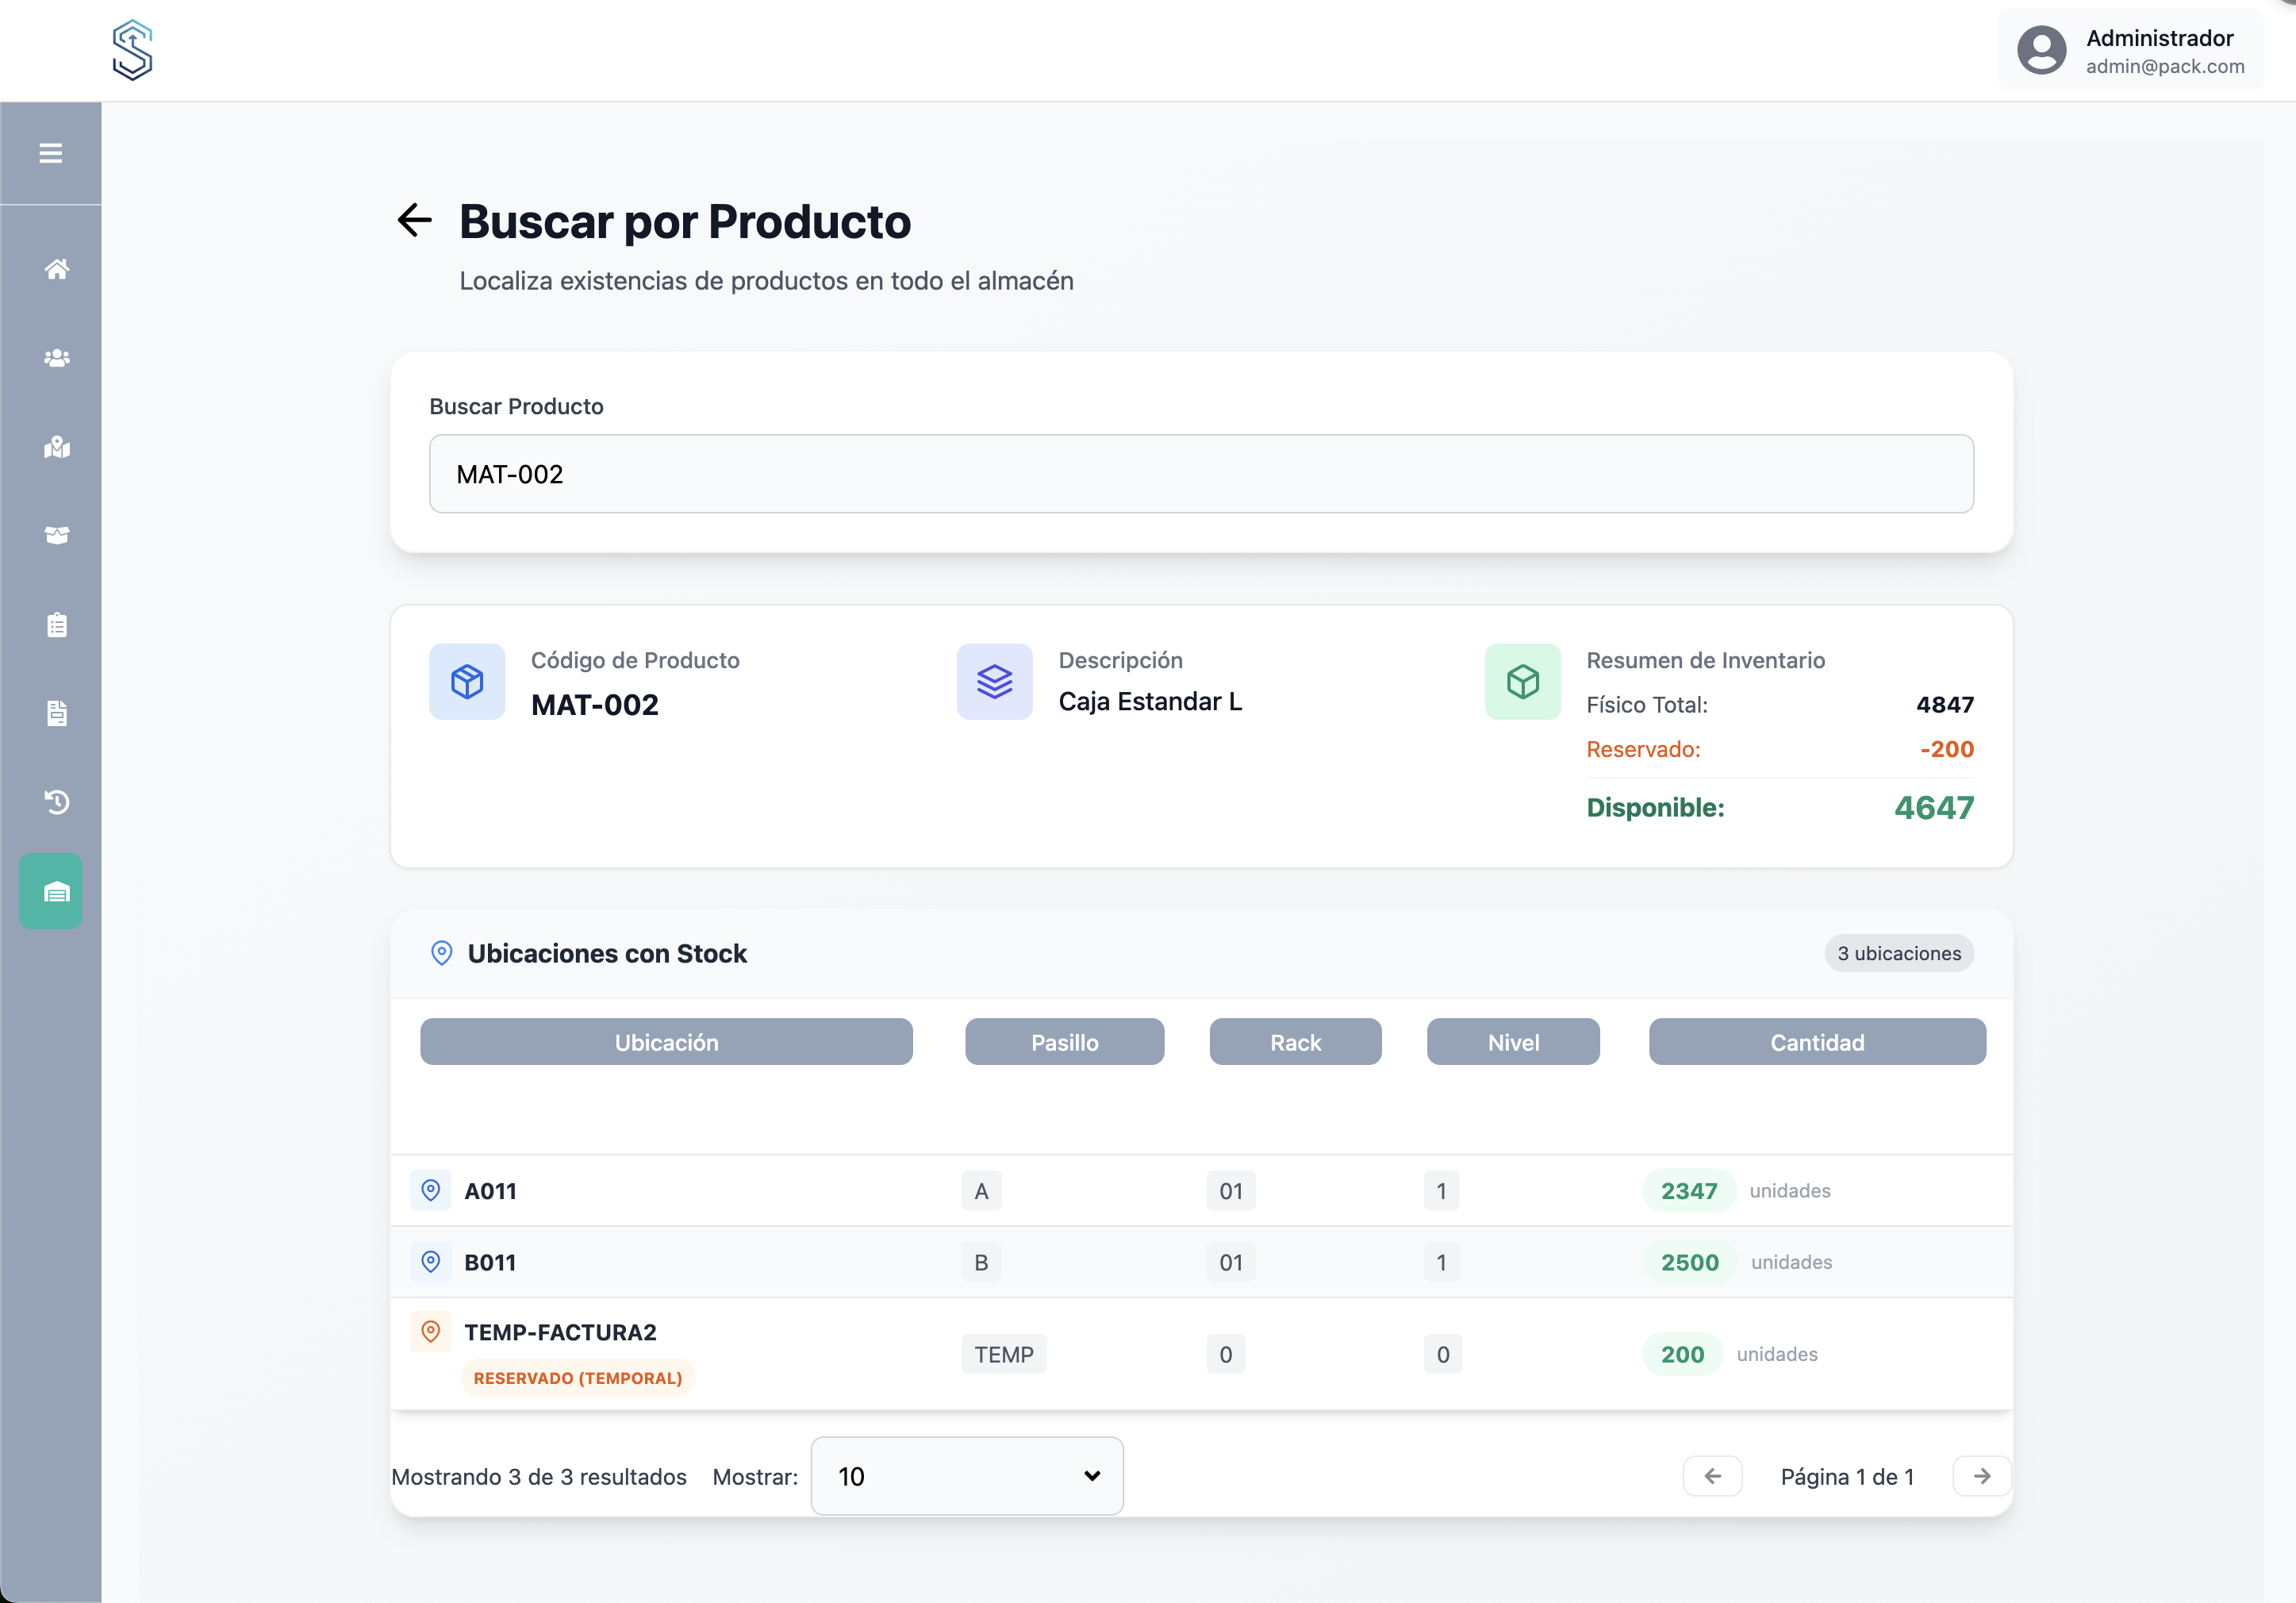Open the history clock sidebar icon
The image size is (2296, 1603).
[57, 802]
